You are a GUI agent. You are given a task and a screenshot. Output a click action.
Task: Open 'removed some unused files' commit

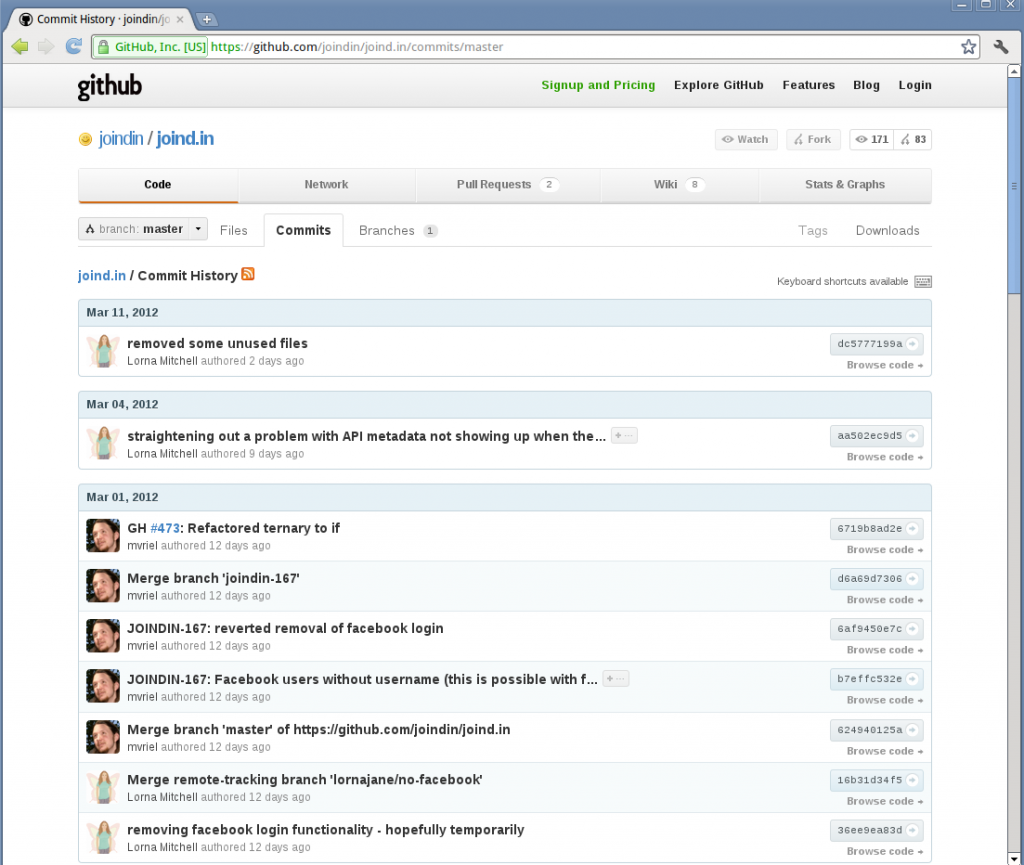[x=217, y=343]
